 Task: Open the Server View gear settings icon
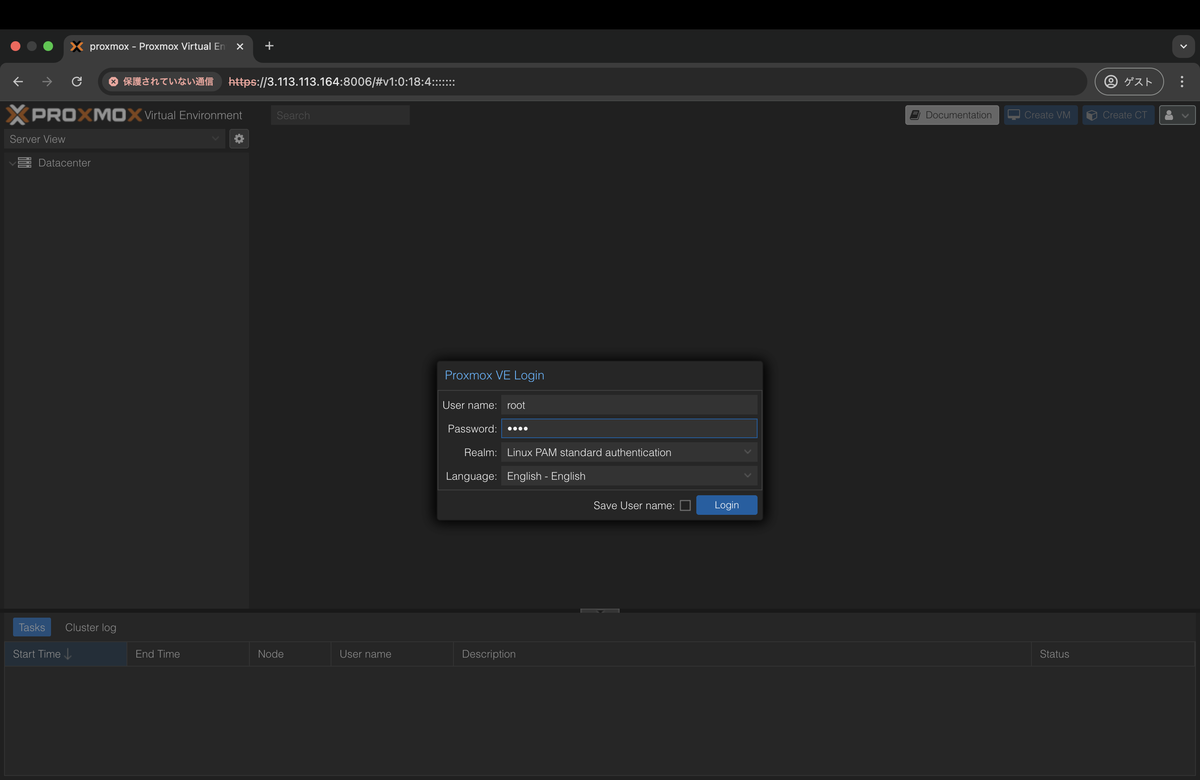(239, 139)
